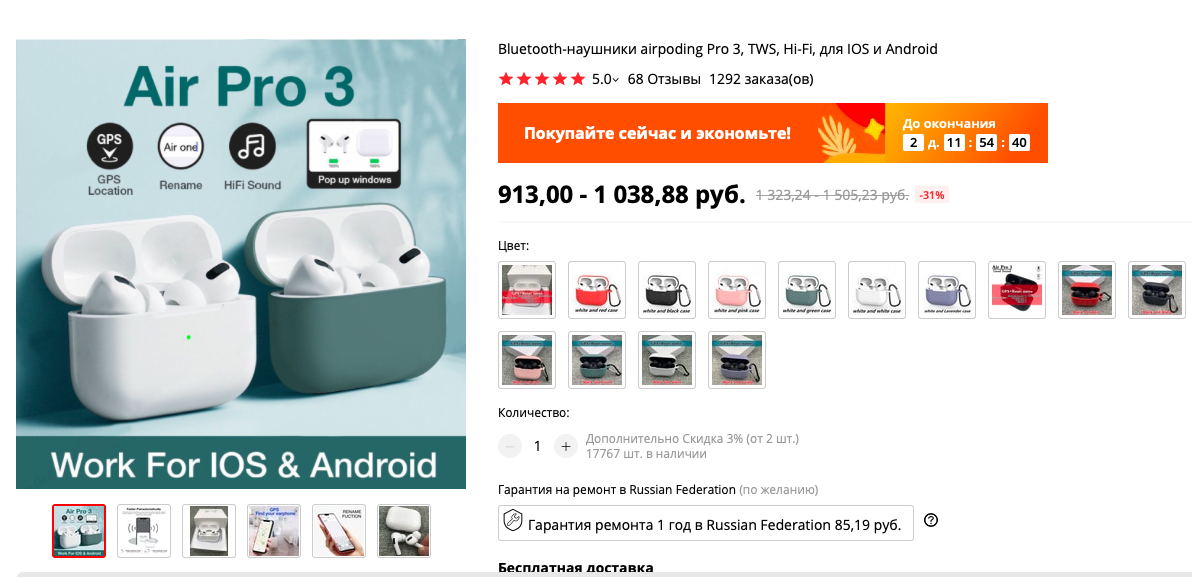
Task: Pick the white and Lavender case option
Action: 946,290
